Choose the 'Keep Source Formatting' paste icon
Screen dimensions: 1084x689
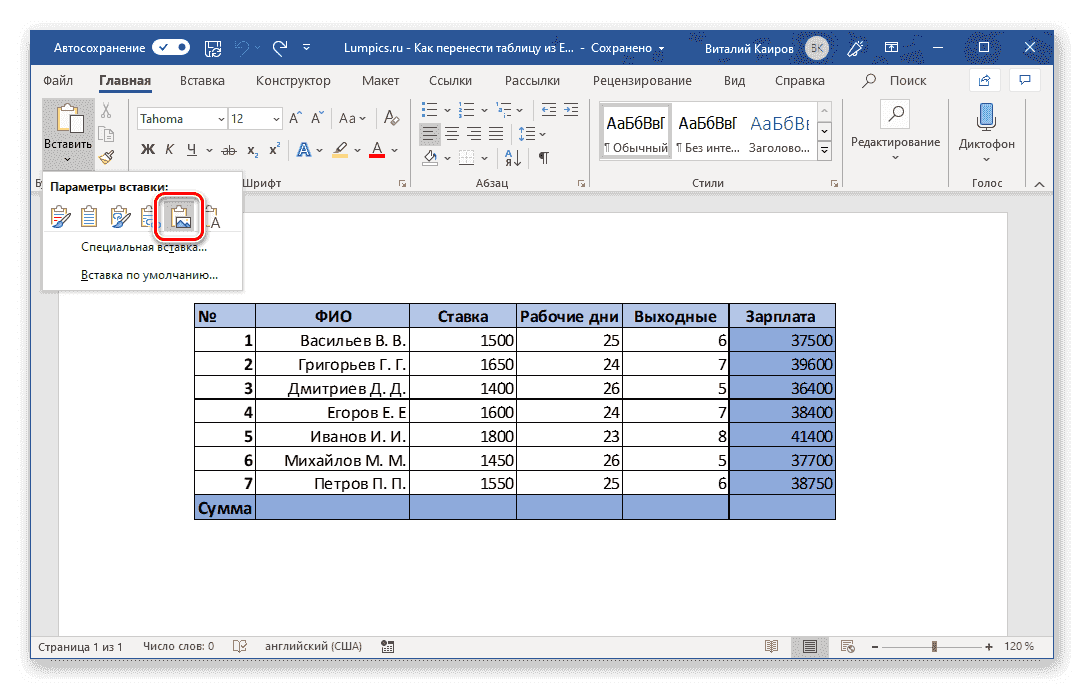pos(59,216)
